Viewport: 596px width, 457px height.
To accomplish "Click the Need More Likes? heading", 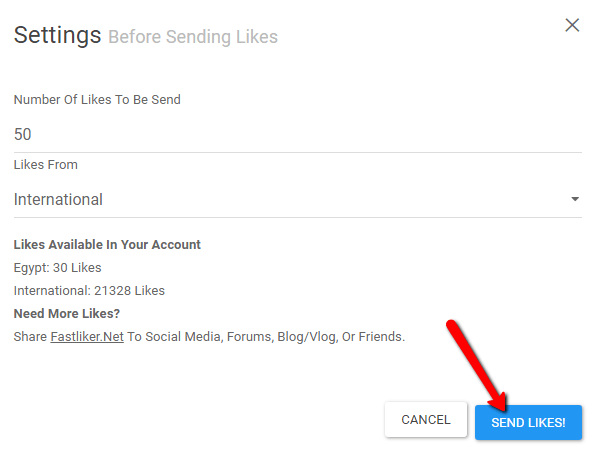I will pos(67,313).
